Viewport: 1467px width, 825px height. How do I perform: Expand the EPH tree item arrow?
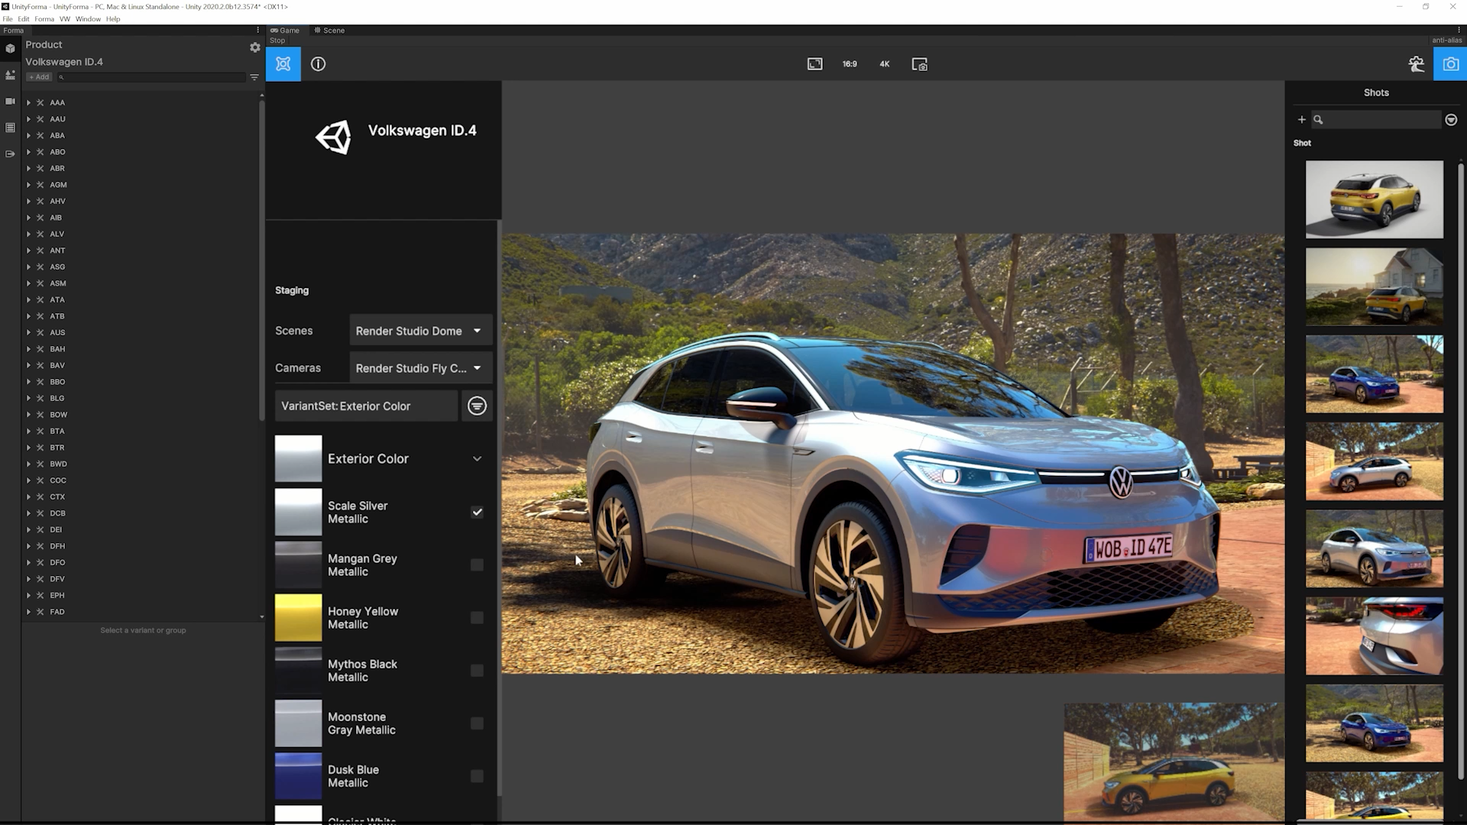28,595
